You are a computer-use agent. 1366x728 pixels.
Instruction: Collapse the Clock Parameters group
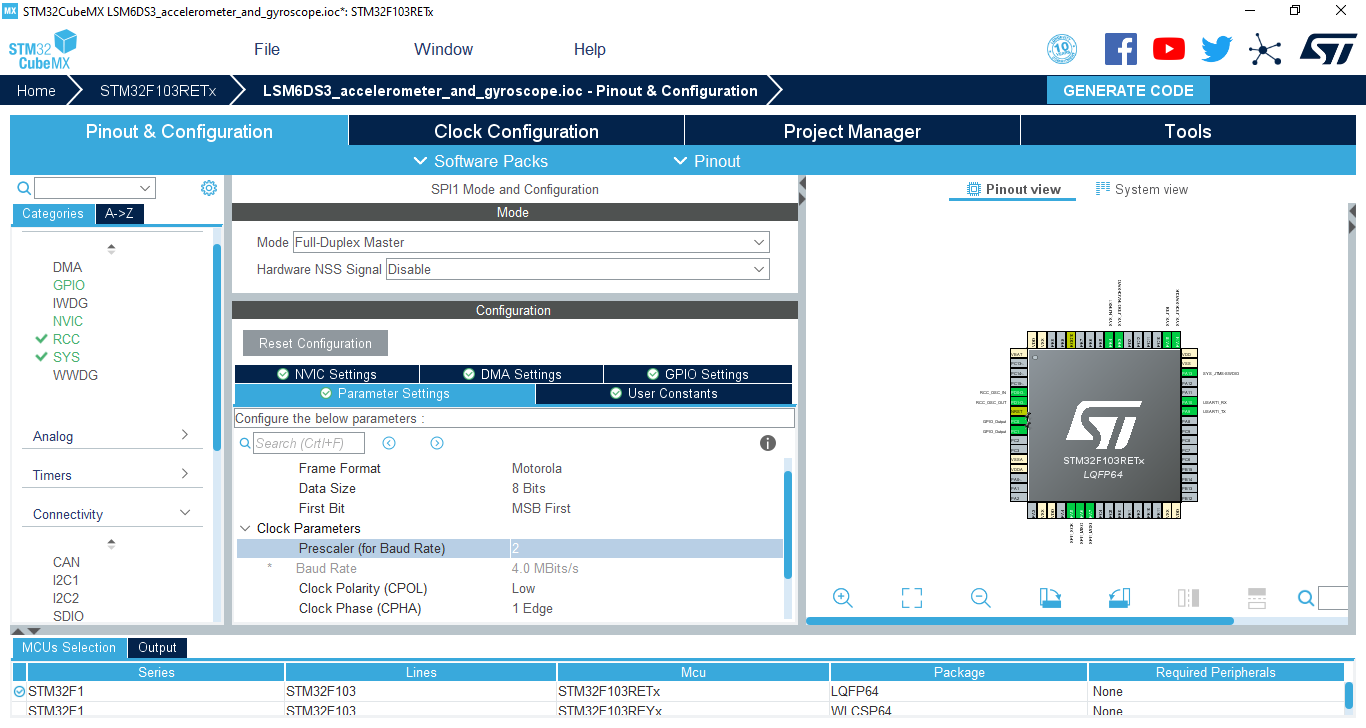(245, 528)
